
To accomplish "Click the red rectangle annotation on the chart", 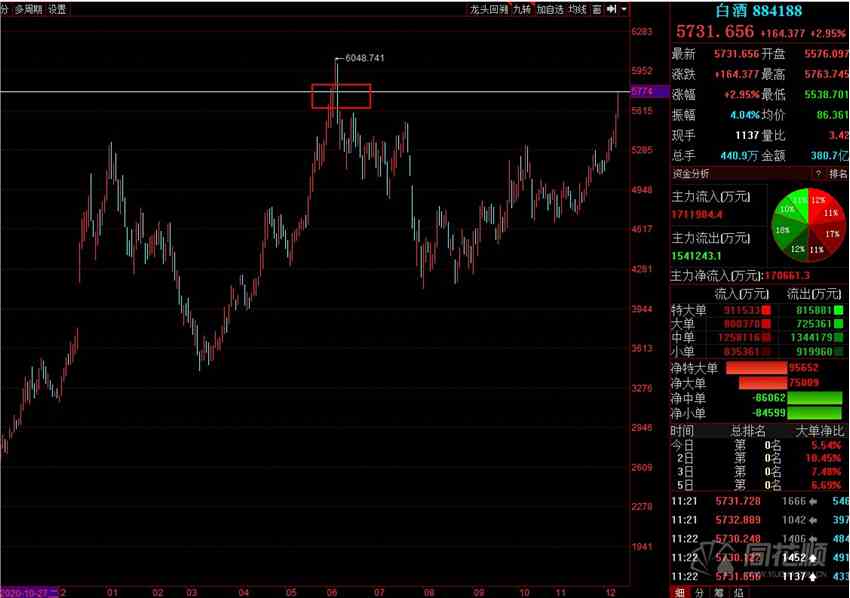I will [341, 96].
